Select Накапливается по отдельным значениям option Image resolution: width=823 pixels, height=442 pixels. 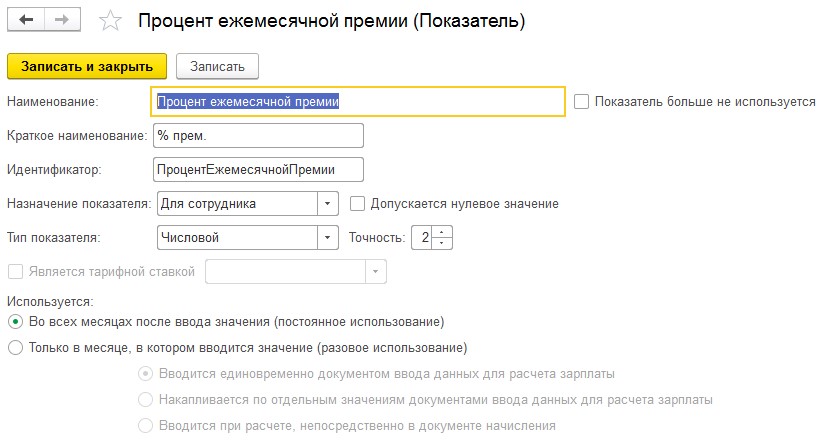[x=145, y=399]
